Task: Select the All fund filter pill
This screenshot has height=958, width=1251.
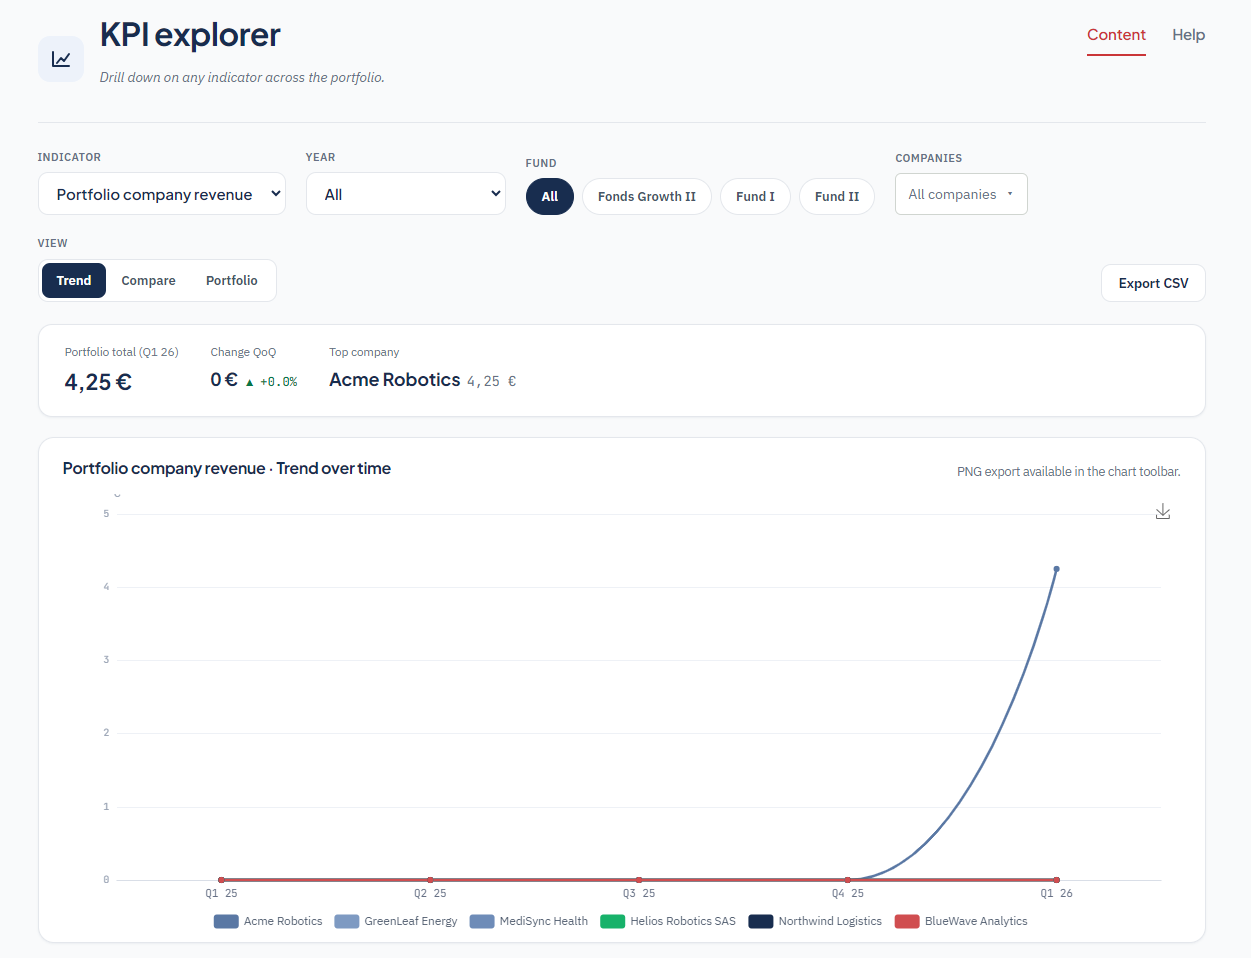Action: click(x=550, y=196)
